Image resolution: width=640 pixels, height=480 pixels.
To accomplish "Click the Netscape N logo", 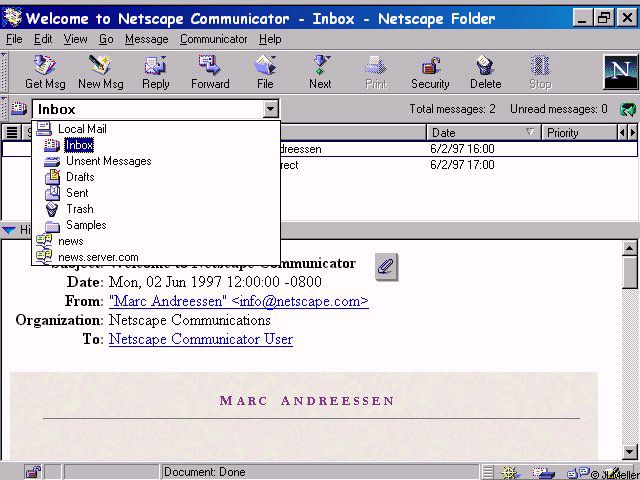I will [x=620, y=72].
